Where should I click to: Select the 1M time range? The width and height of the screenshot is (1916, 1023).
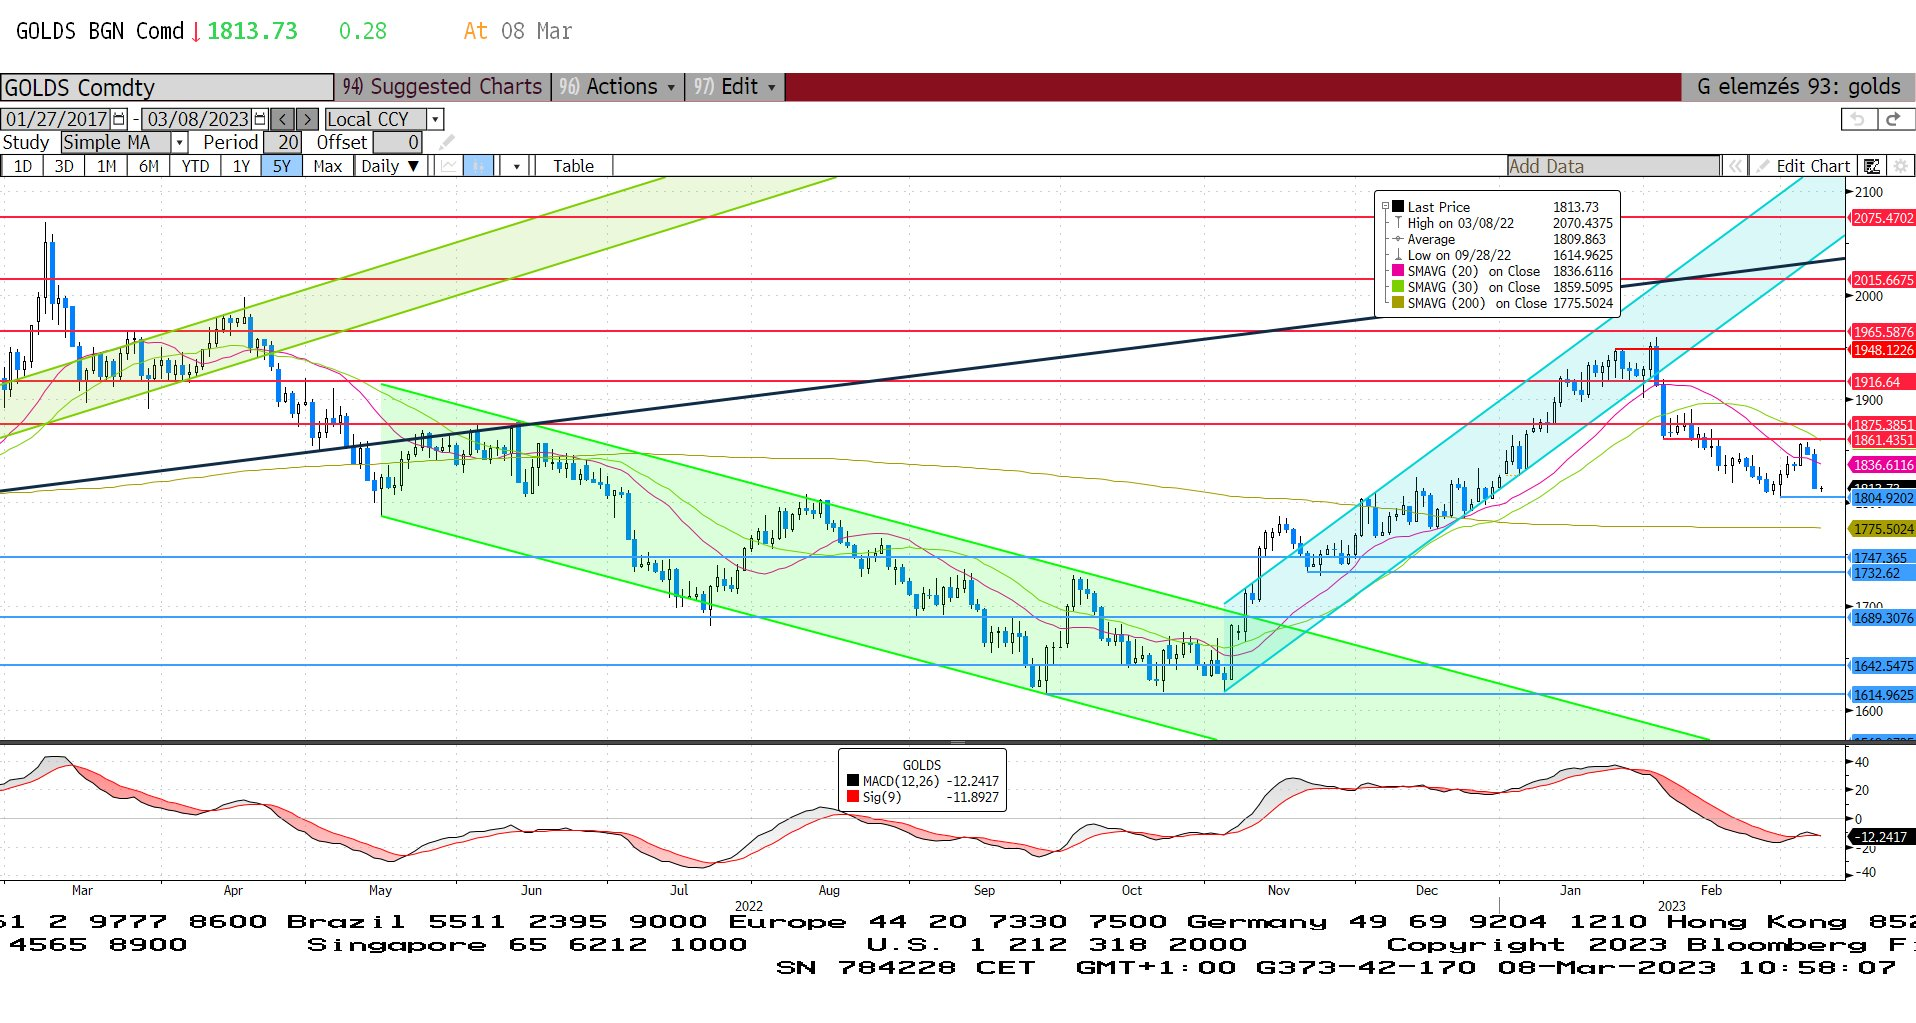(x=106, y=166)
